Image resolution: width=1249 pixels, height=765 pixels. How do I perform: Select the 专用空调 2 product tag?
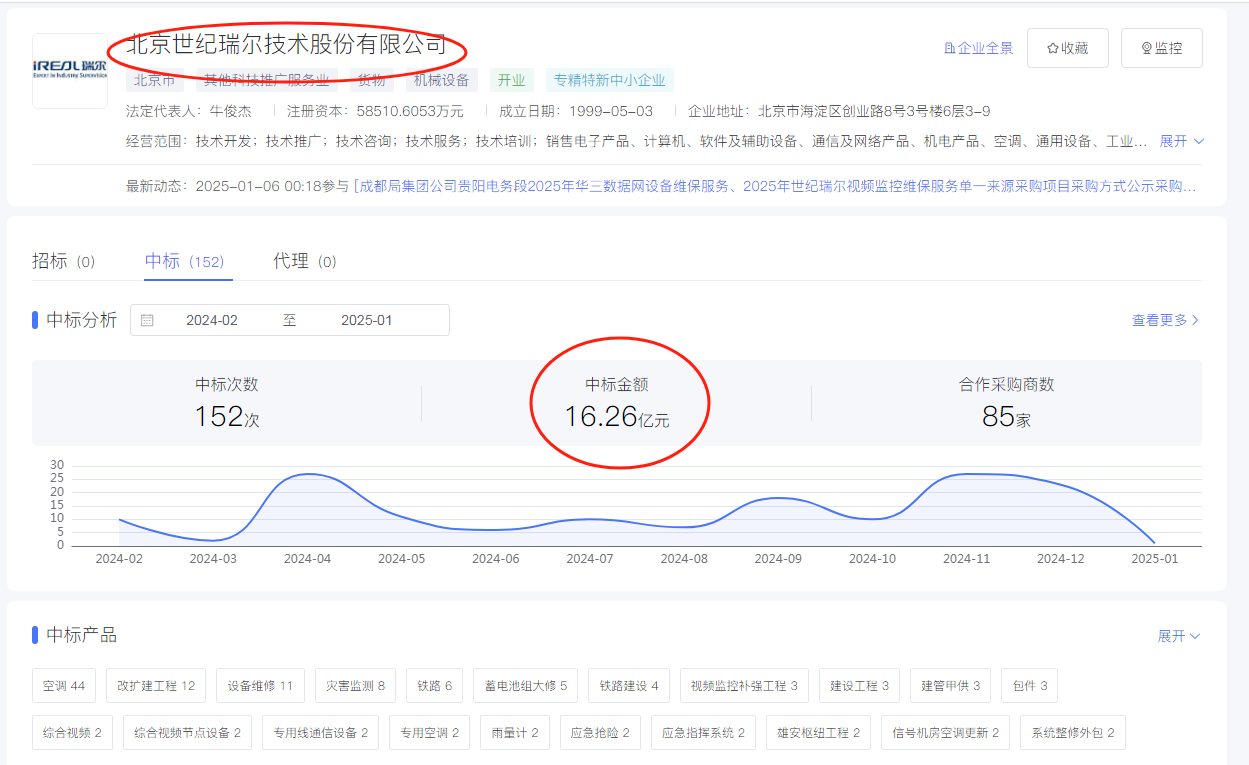click(429, 733)
